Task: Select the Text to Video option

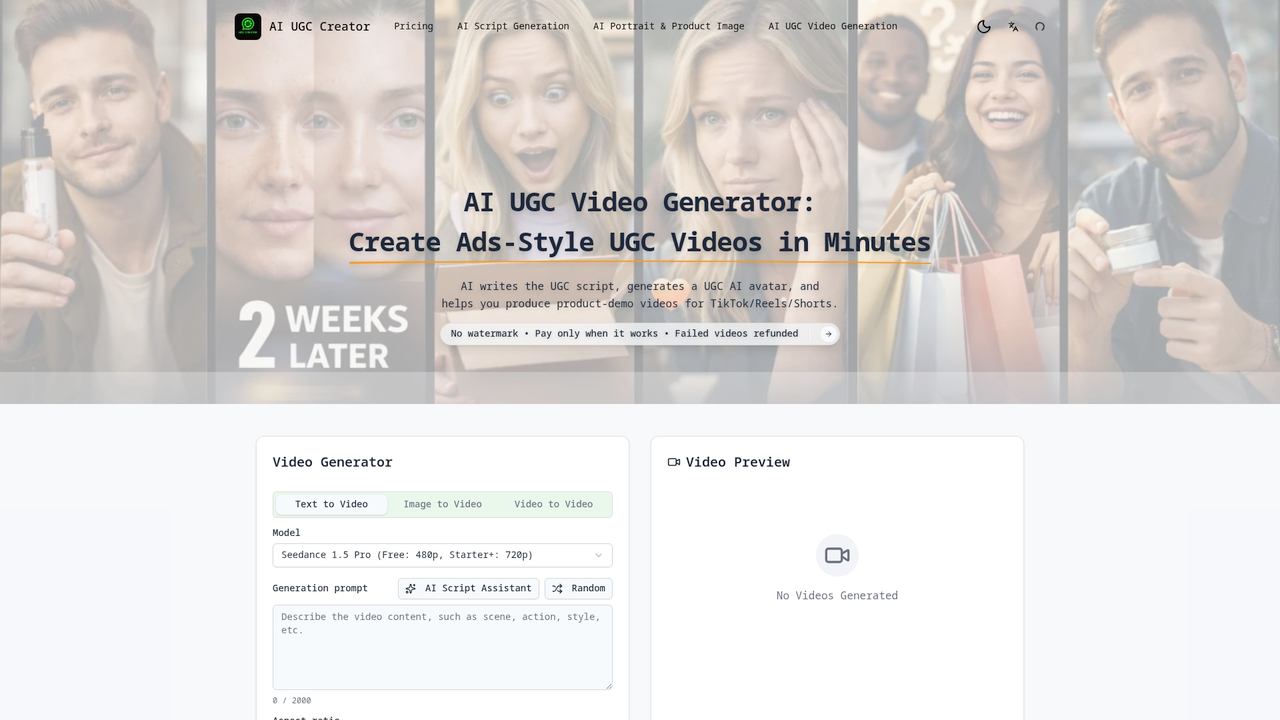Action: 331,504
